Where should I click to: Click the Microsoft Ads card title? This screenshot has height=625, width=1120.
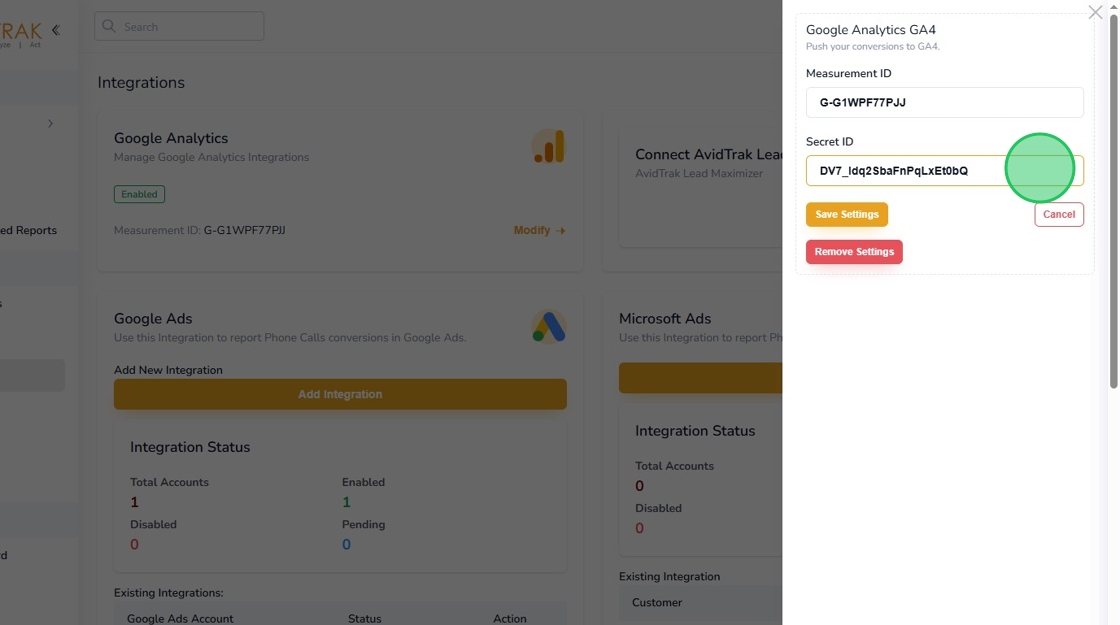(665, 319)
